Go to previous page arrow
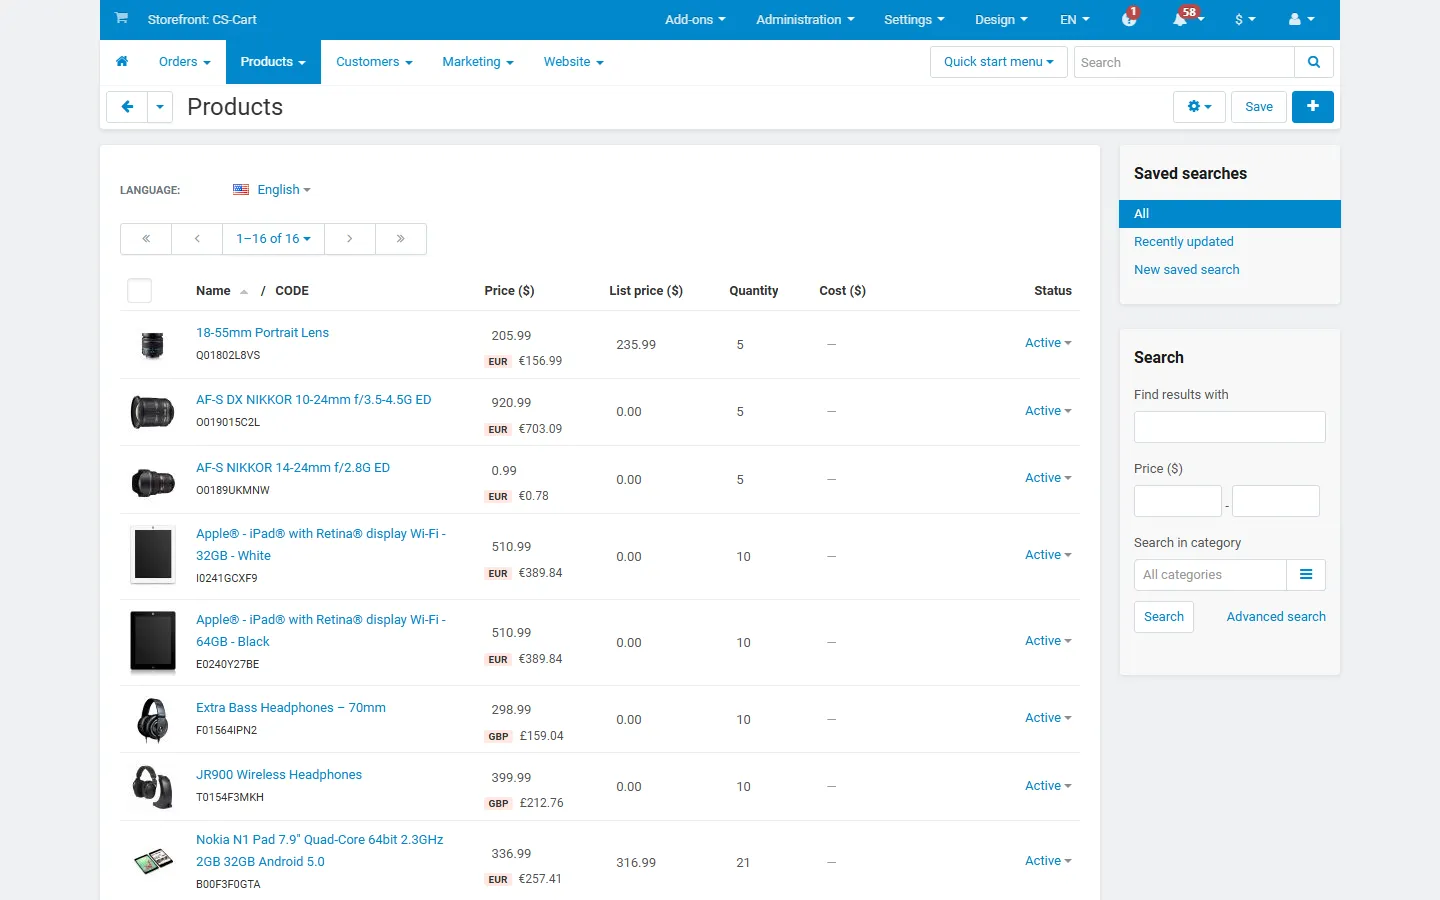 (197, 239)
